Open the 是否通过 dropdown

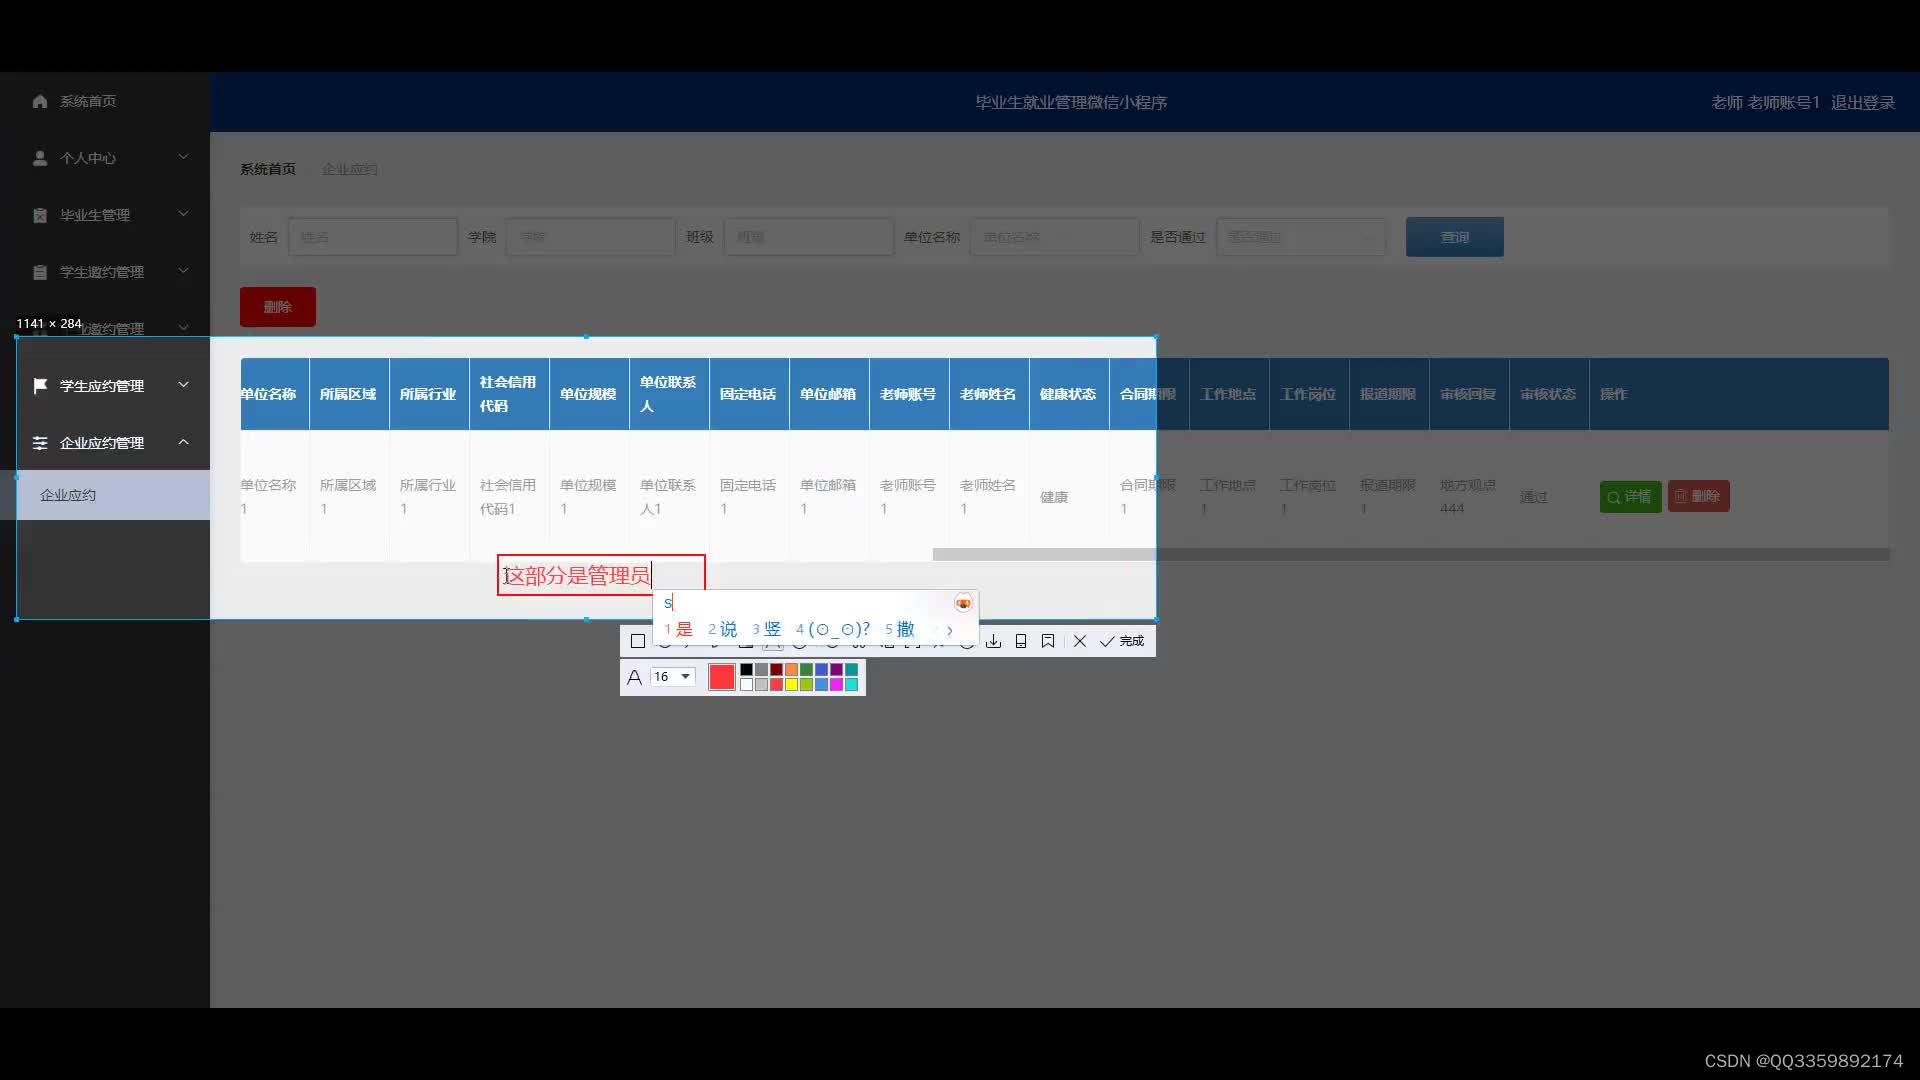click(x=1301, y=237)
